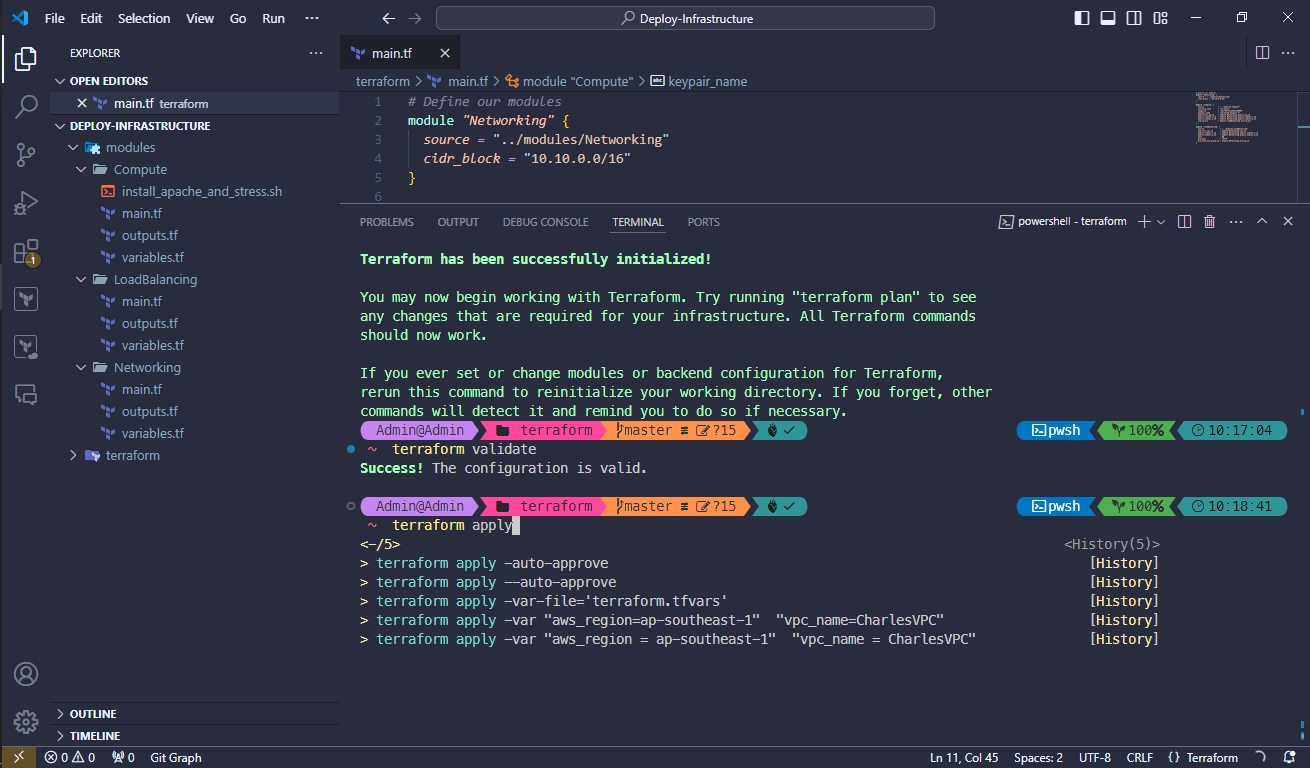The image size is (1310, 768).
Task: Change the UTF-8 encoding status item
Action: point(1095,757)
